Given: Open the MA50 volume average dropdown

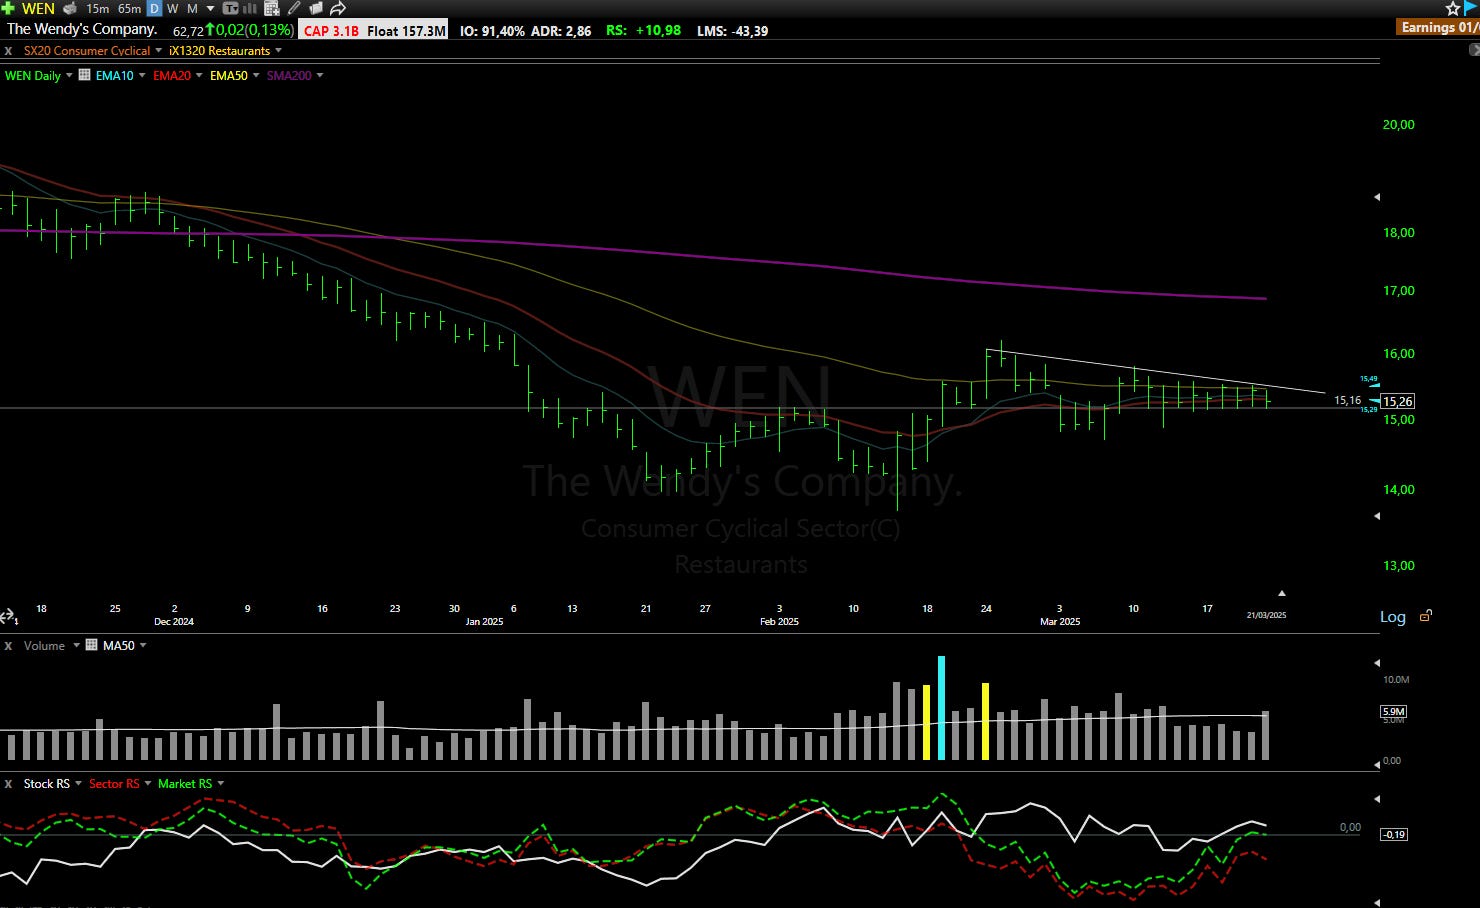Looking at the screenshot, I should pyautogui.click(x=143, y=645).
